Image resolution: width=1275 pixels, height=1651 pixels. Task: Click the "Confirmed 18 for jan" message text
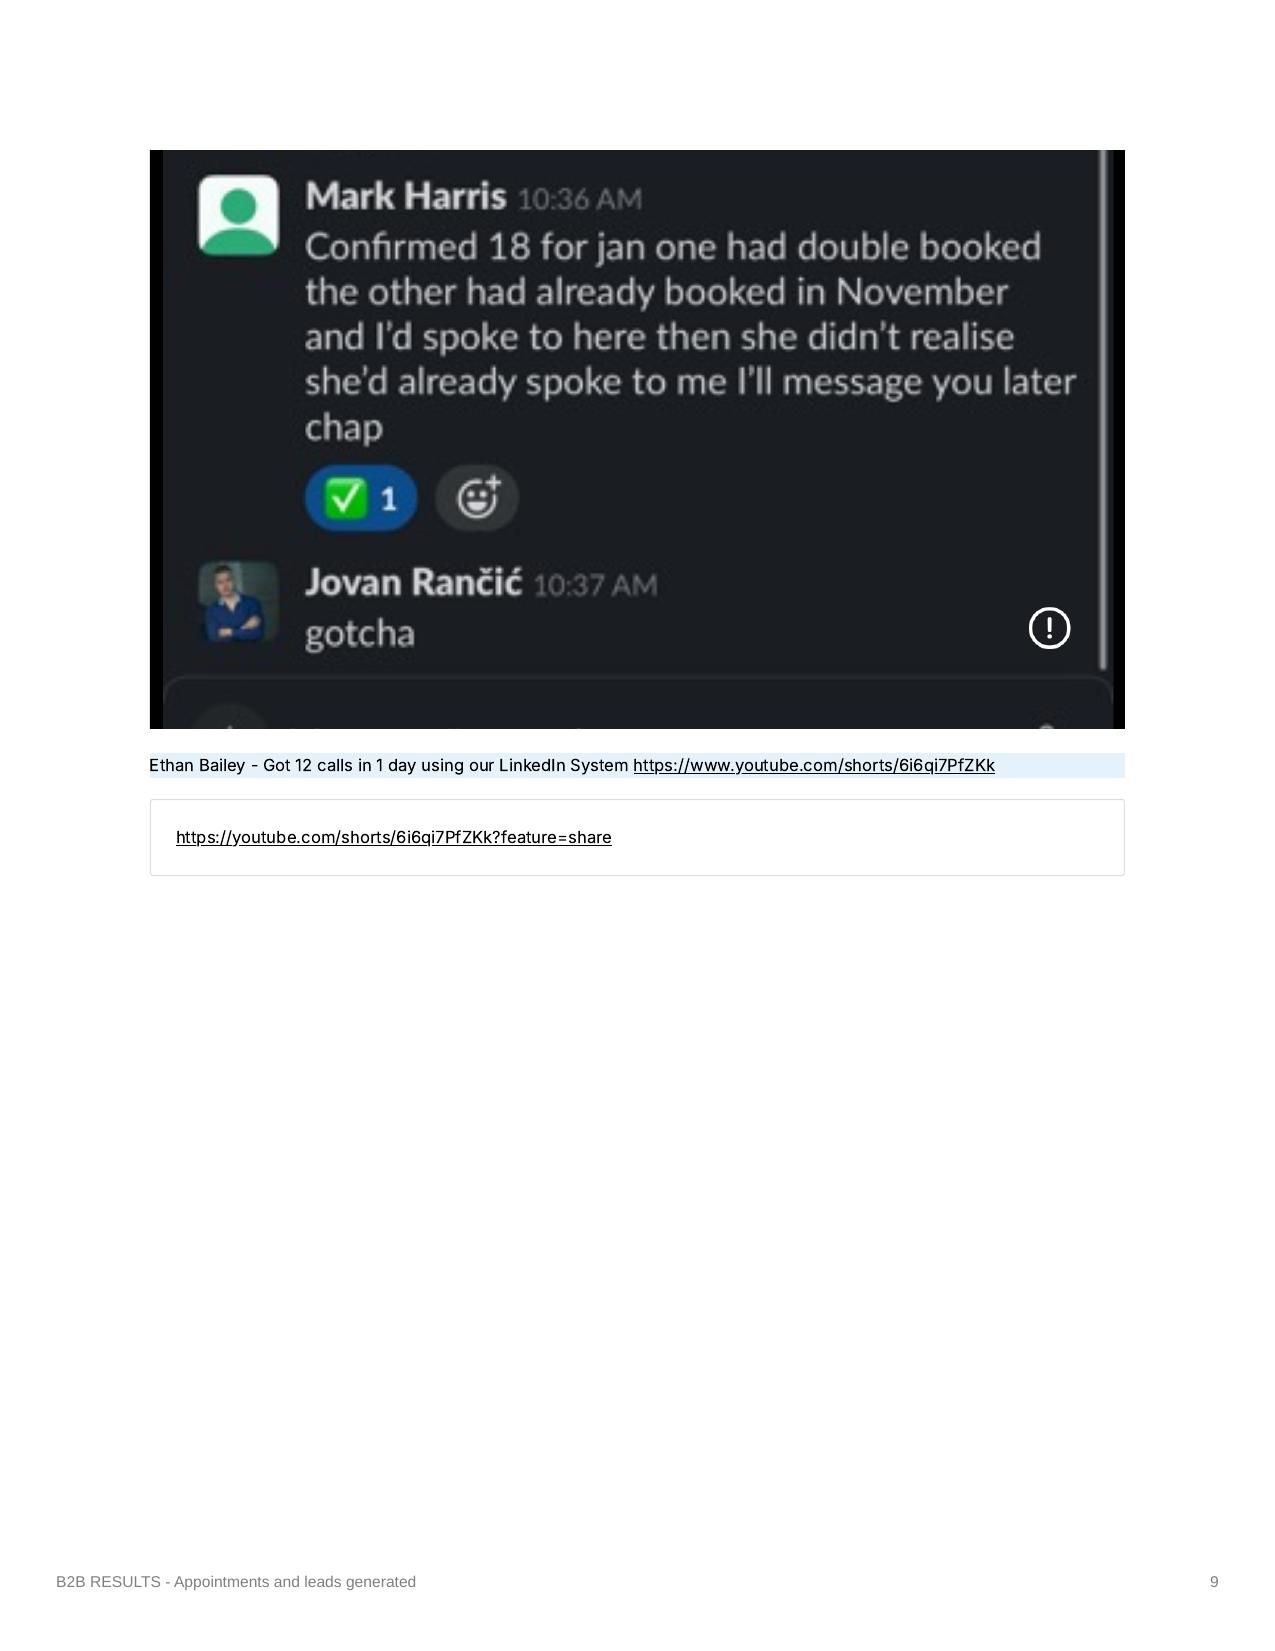[690, 336]
